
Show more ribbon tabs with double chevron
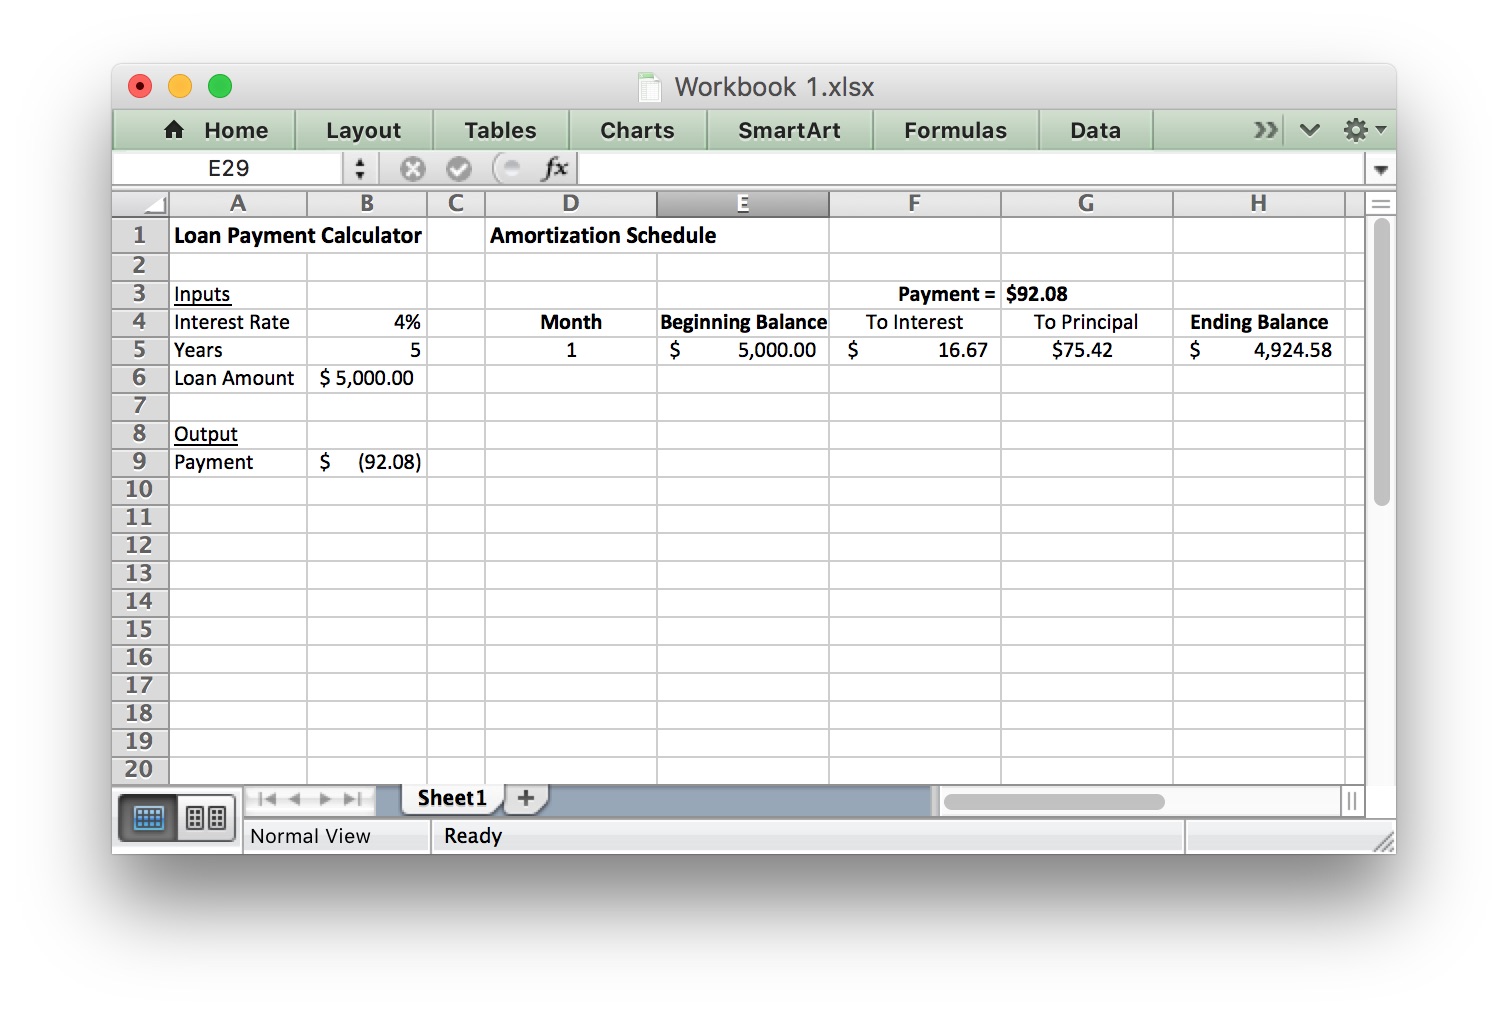tap(1266, 130)
